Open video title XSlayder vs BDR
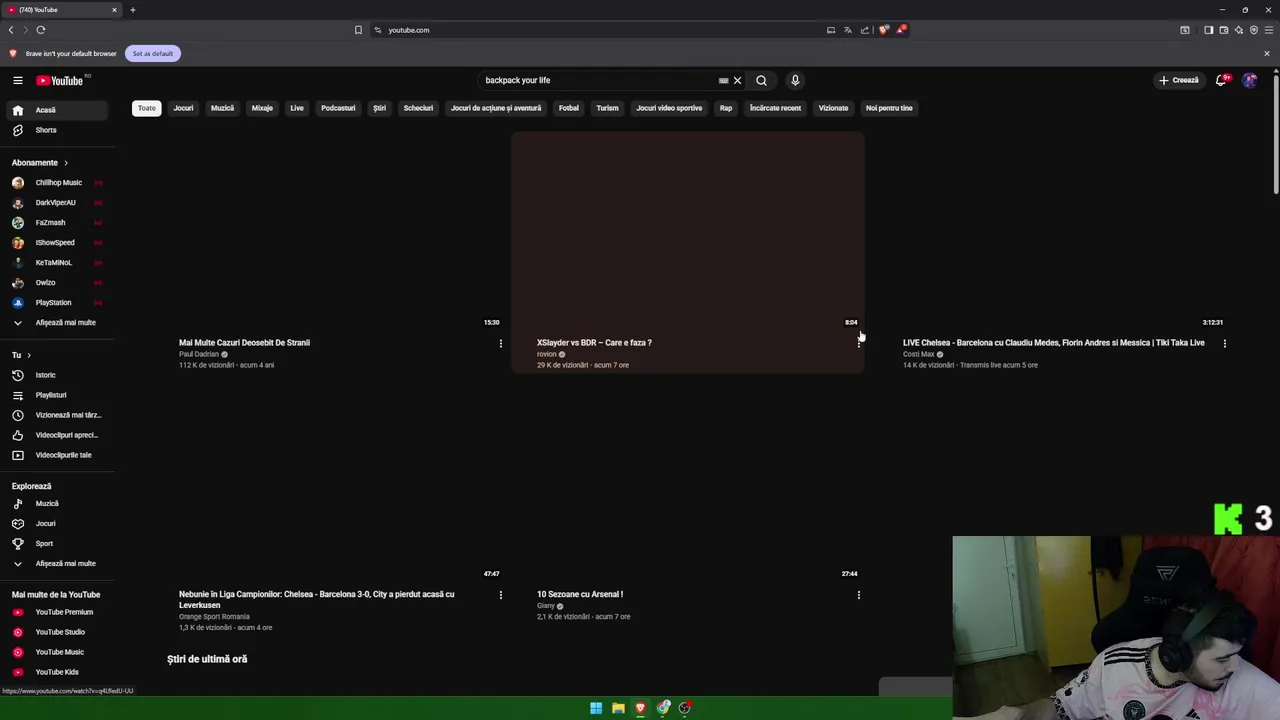 tap(594, 343)
